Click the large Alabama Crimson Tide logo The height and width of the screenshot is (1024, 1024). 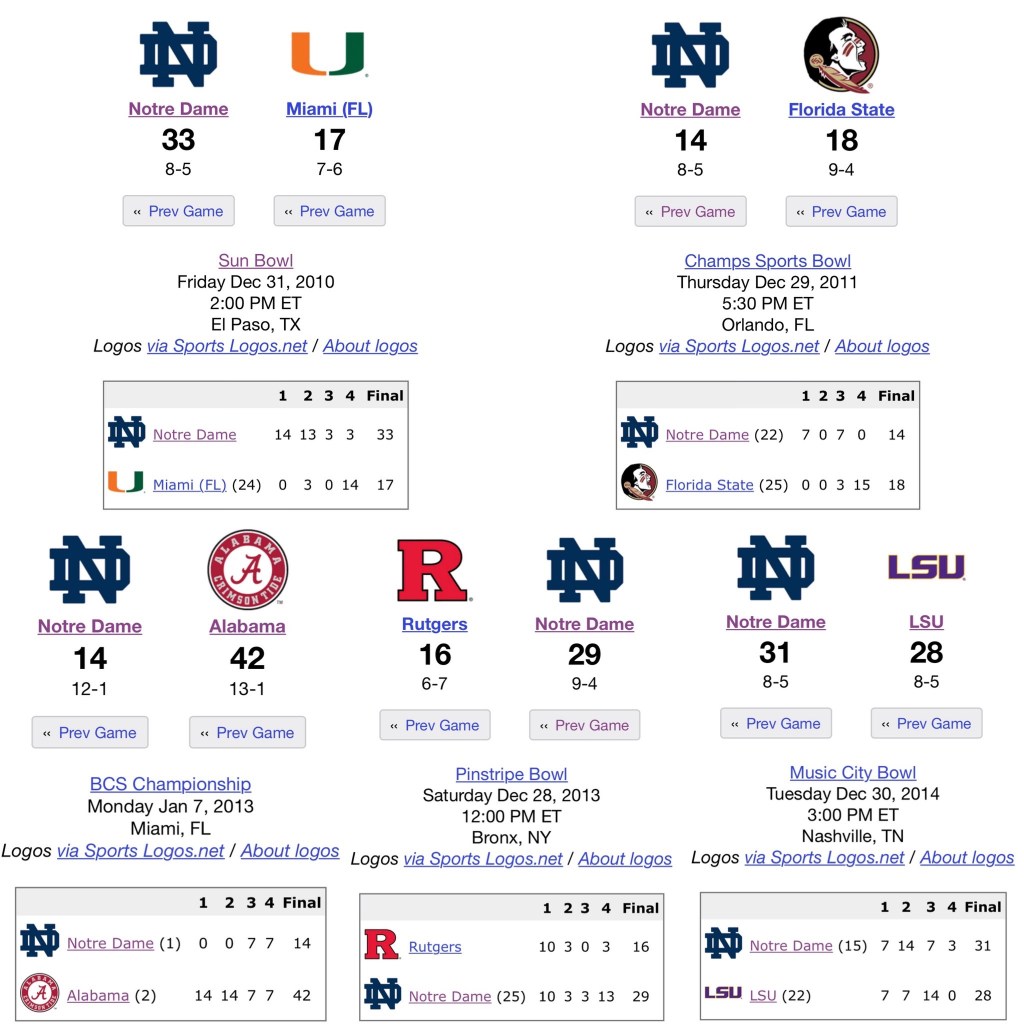pos(247,570)
